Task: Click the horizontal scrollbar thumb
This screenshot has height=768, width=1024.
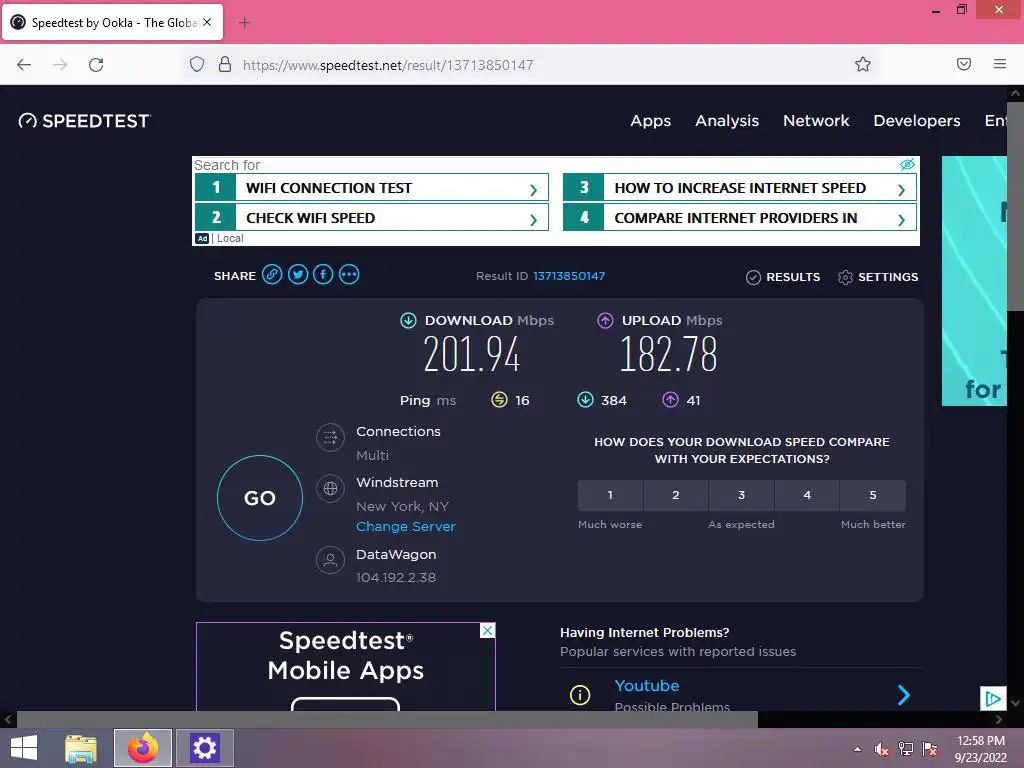Action: (x=387, y=720)
